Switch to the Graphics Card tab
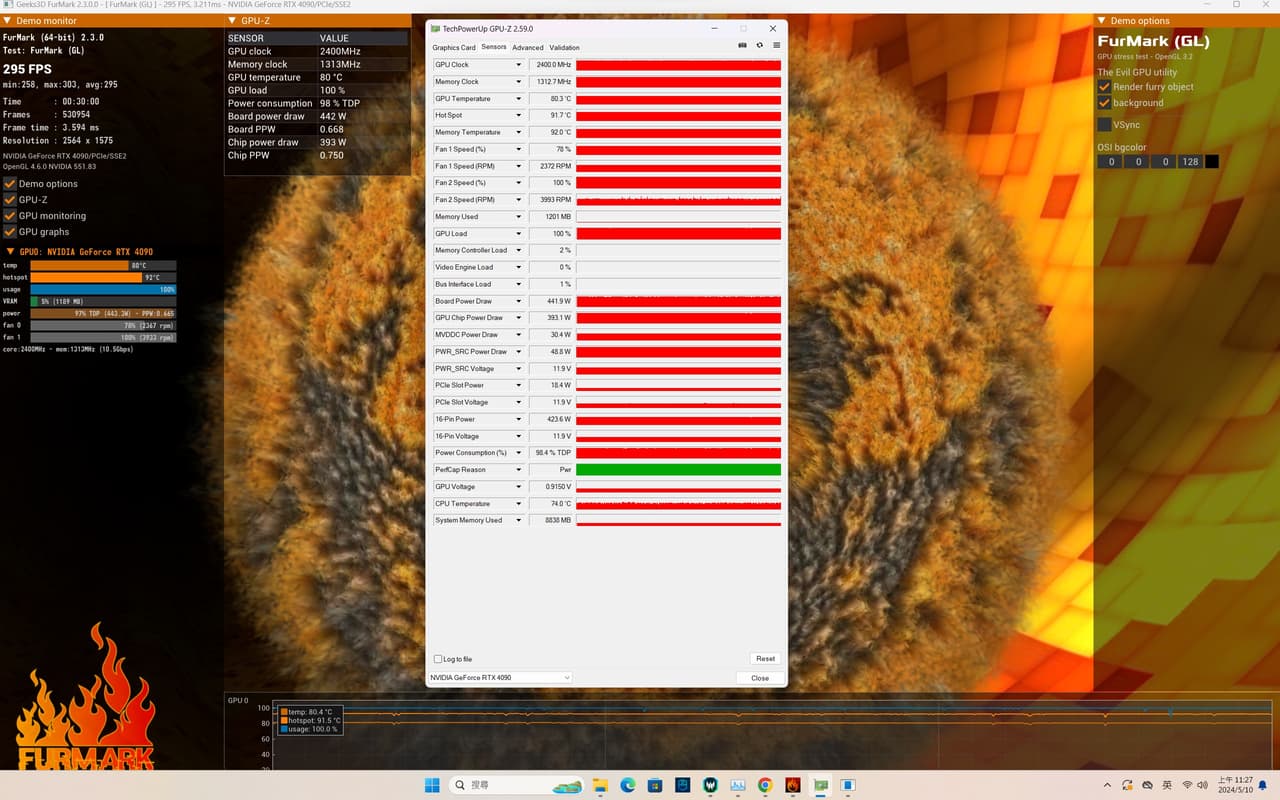This screenshot has width=1280, height=800. tap(454, 48)
